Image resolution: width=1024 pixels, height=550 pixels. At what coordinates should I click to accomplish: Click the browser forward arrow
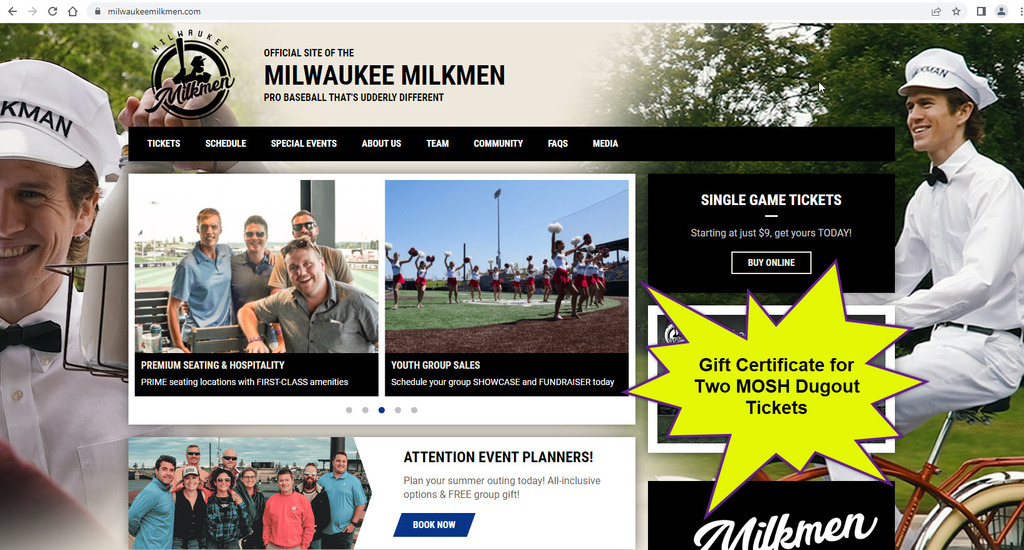coord(33,11)
